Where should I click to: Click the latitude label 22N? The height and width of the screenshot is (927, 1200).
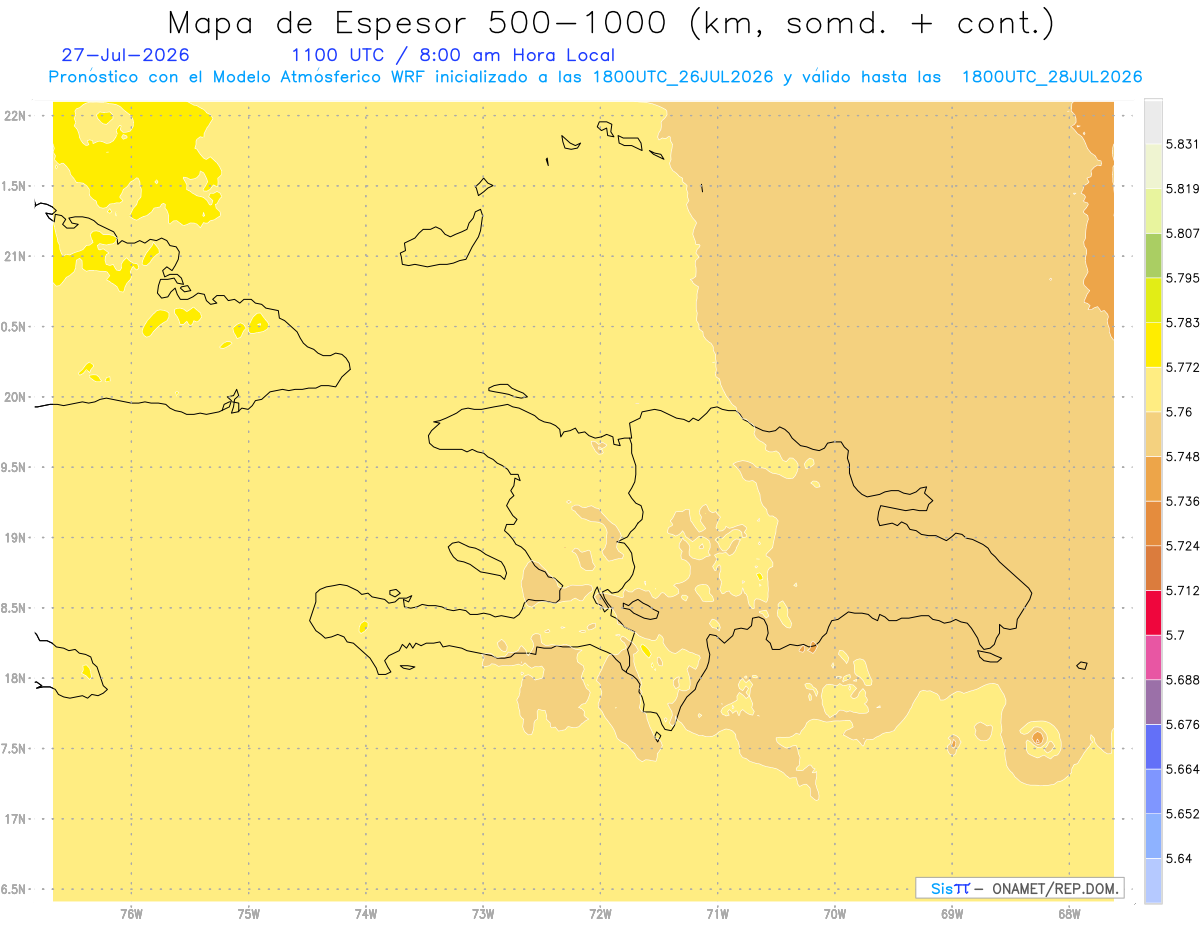click(x=17, y=115)
